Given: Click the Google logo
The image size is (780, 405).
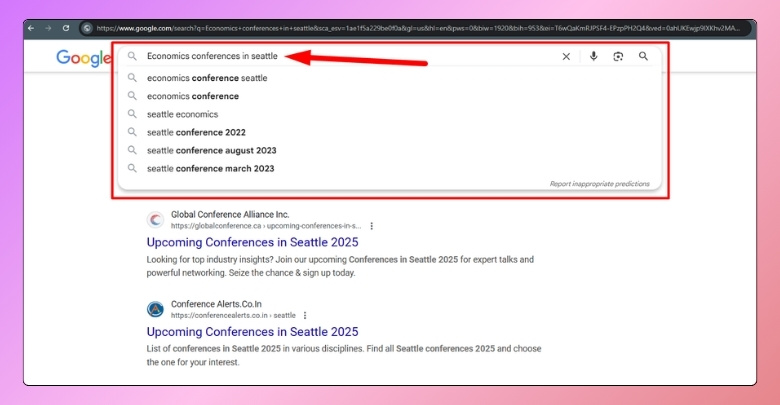Looking at the screenshot, I should pyautogui.click(x=84, y=58).
